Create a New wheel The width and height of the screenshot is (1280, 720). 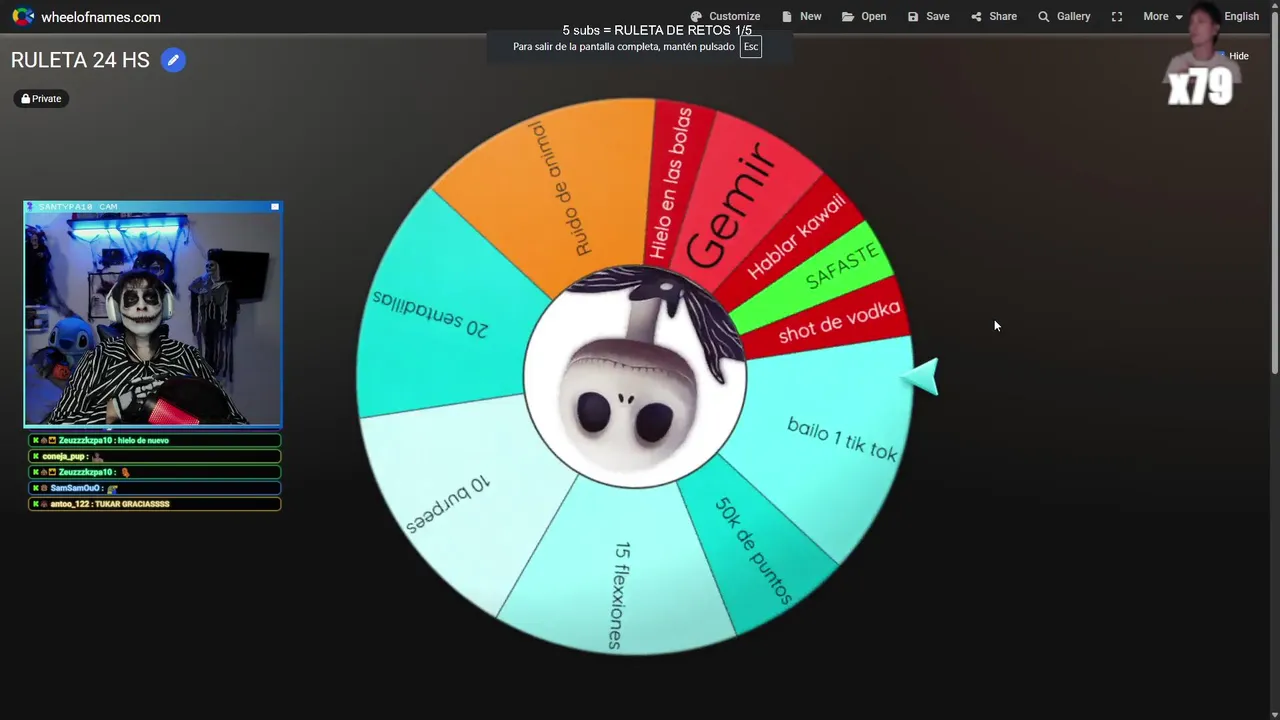[x=802, y=16]
